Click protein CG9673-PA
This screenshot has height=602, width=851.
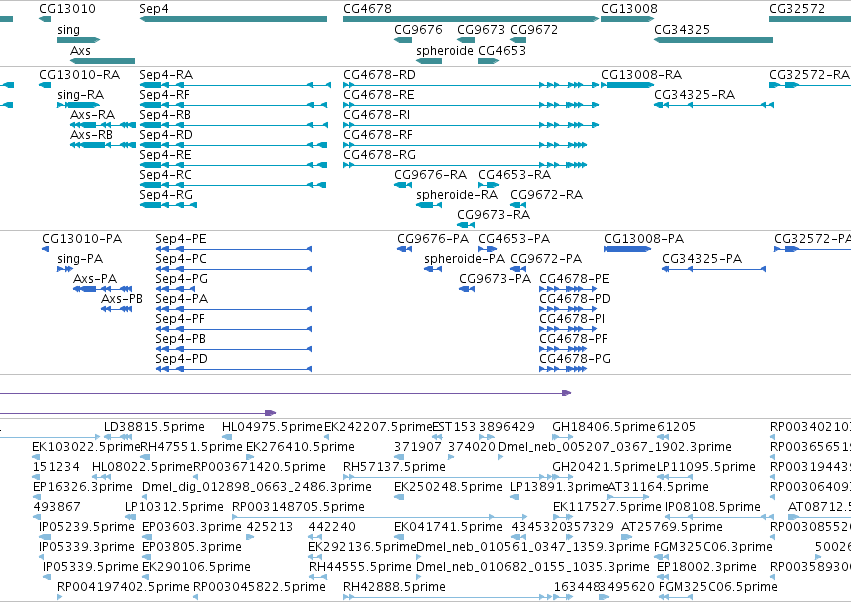(467, 289)
